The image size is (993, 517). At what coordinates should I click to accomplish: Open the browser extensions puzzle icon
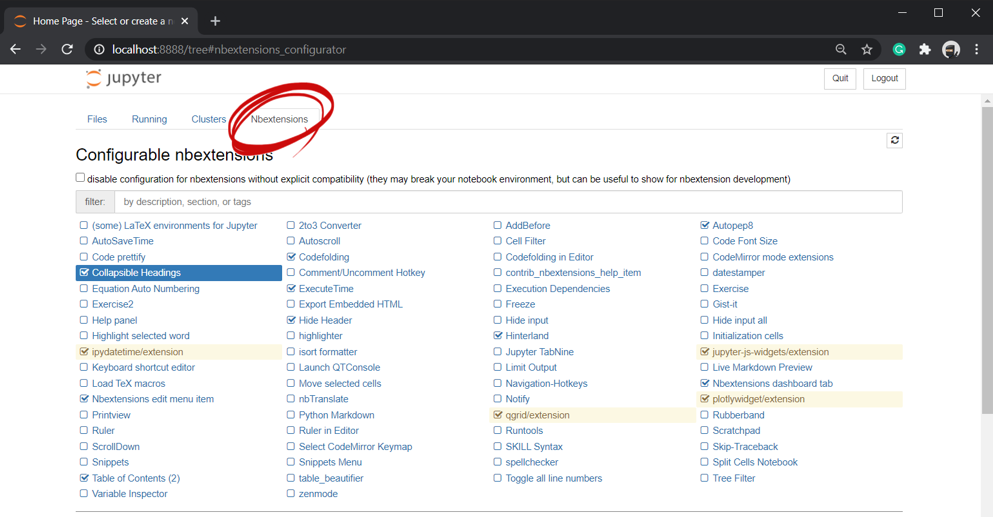click(x=925, y=49)
